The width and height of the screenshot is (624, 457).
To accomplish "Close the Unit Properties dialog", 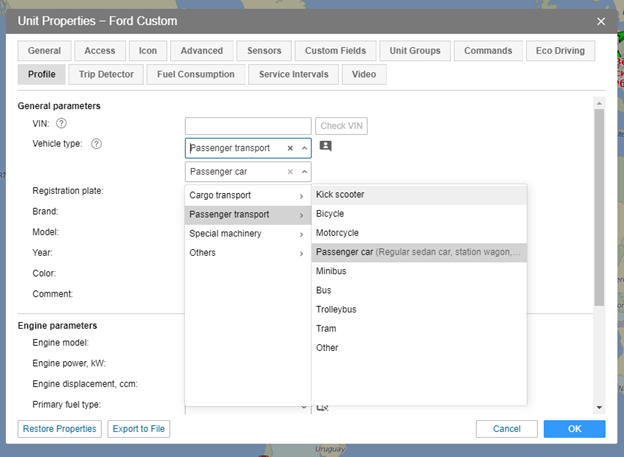I will click(x=601, y=21).
